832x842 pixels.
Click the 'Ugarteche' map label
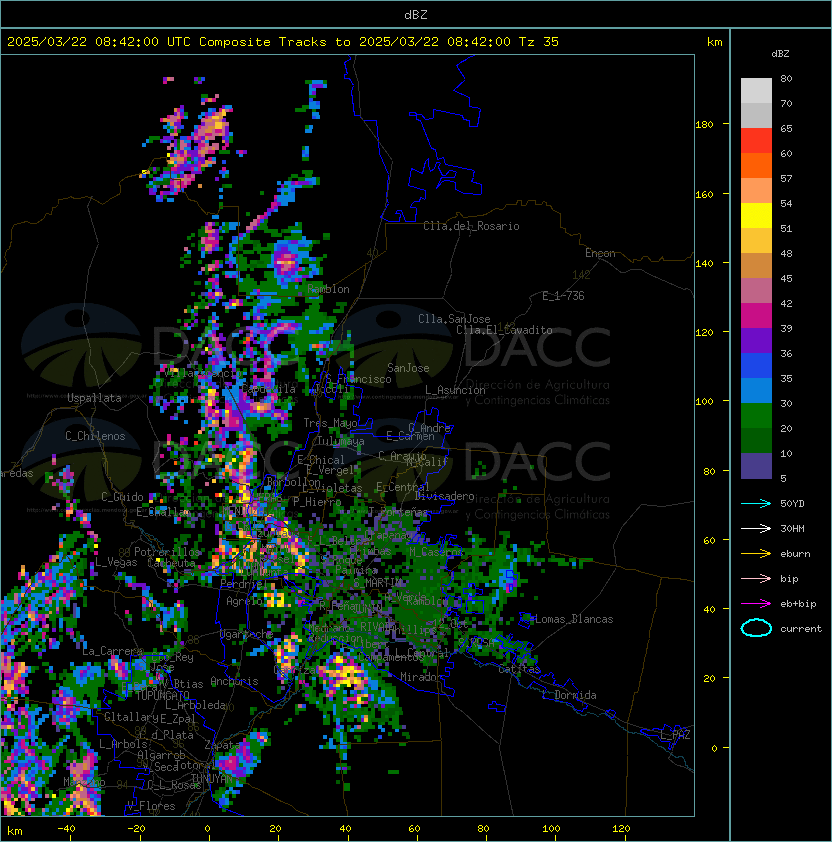(x=247, y=635)
